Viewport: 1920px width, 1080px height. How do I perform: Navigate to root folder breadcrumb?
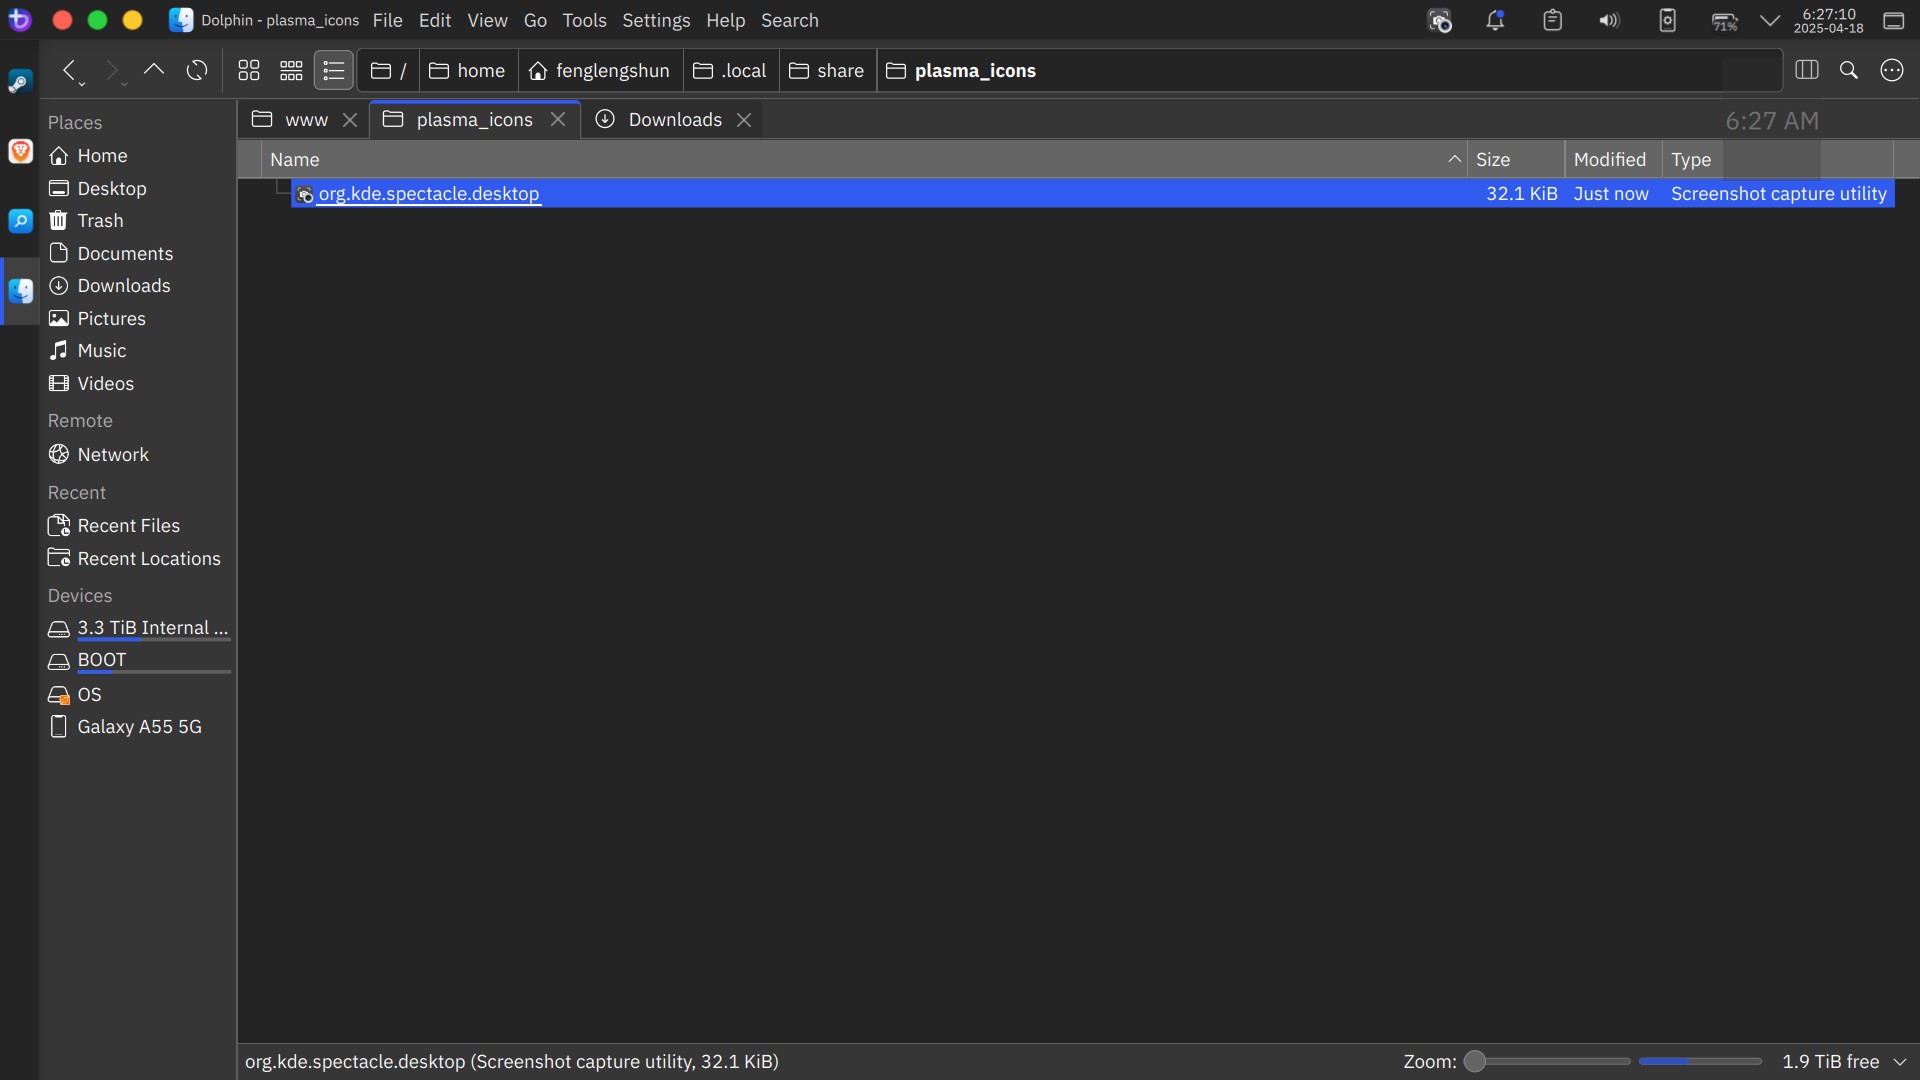pos(388,71)
